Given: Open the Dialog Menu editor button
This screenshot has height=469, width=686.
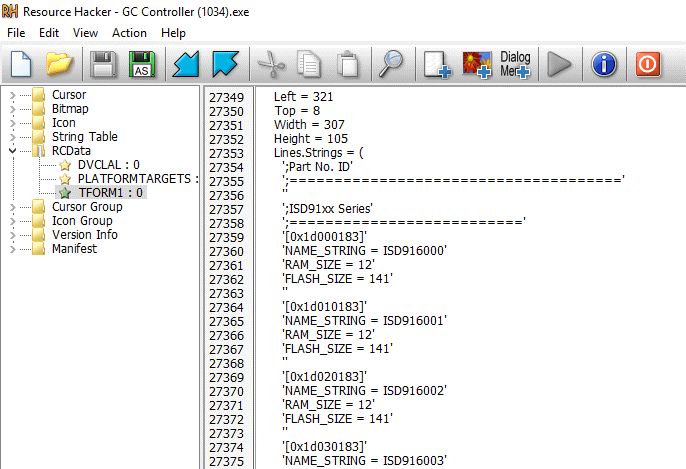Looking at the screenshot, I should pos(515,65).
